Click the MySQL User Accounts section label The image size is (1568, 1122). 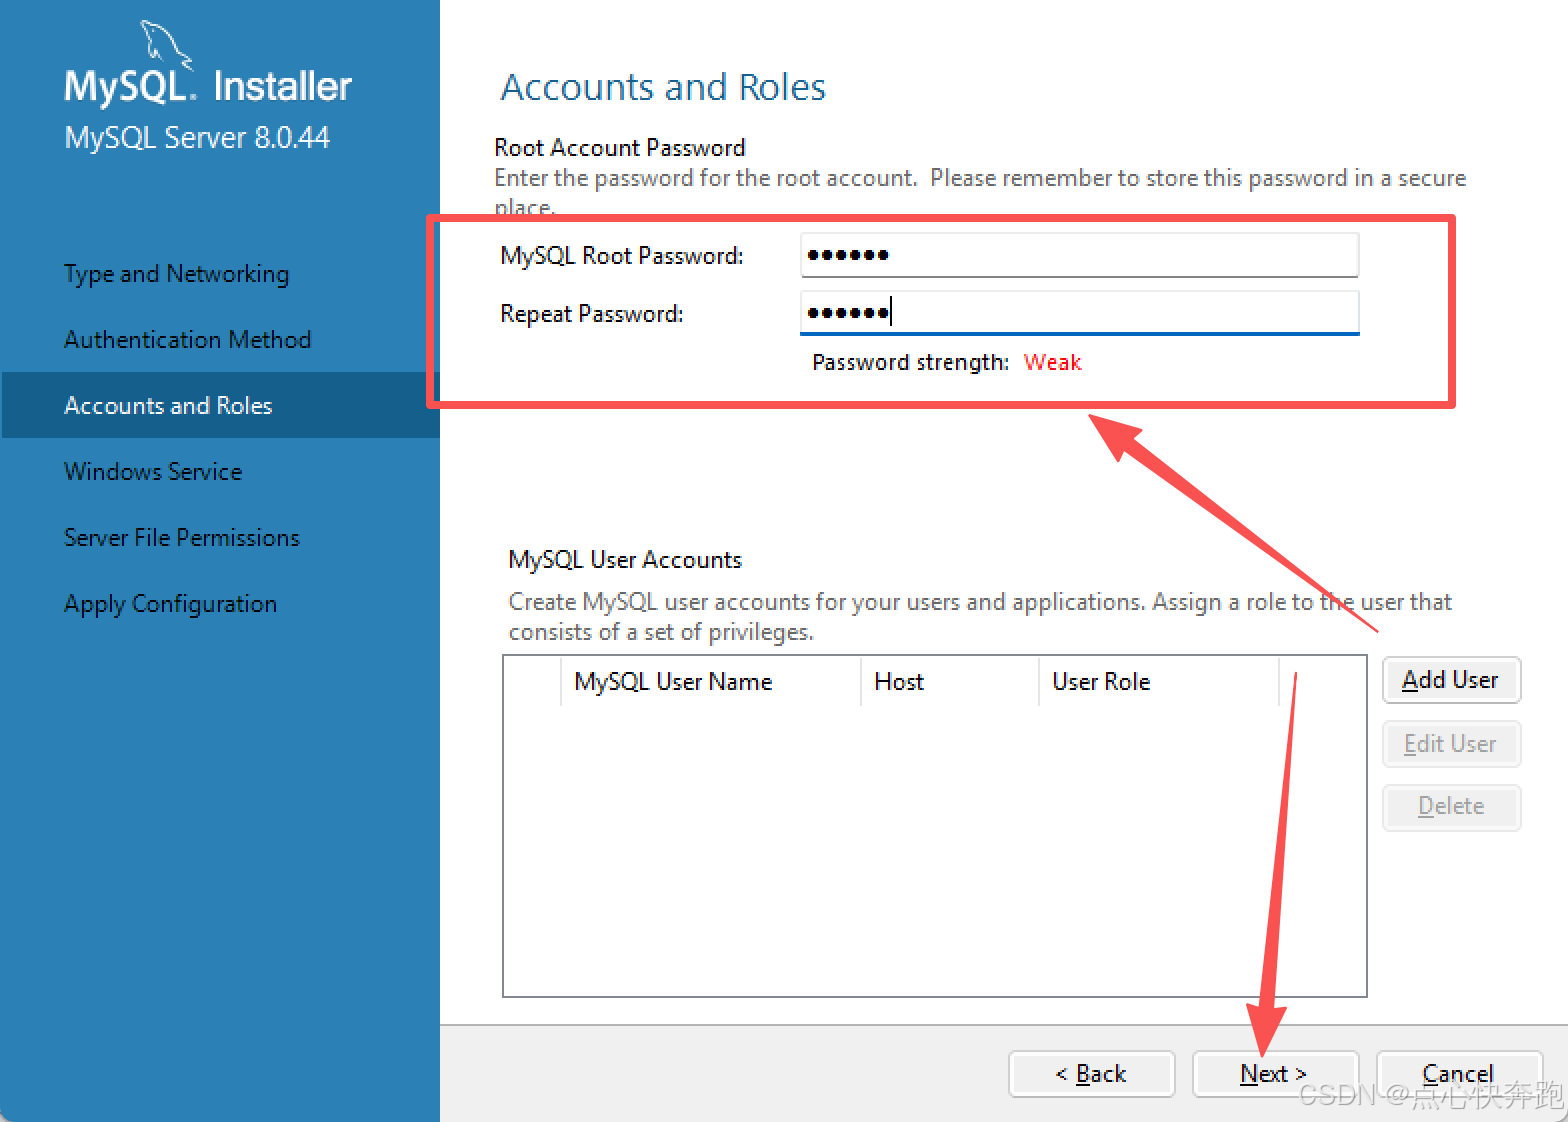625,560
